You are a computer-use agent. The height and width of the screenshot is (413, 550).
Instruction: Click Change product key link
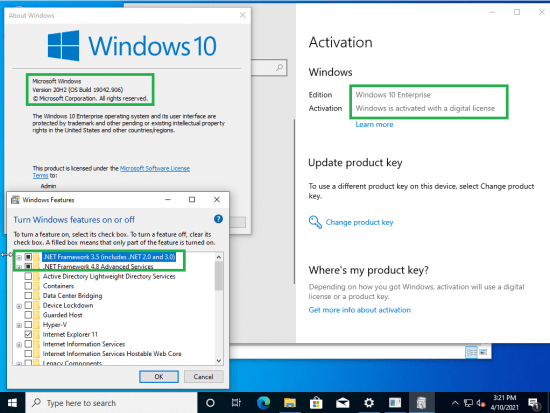pos(360,222)
